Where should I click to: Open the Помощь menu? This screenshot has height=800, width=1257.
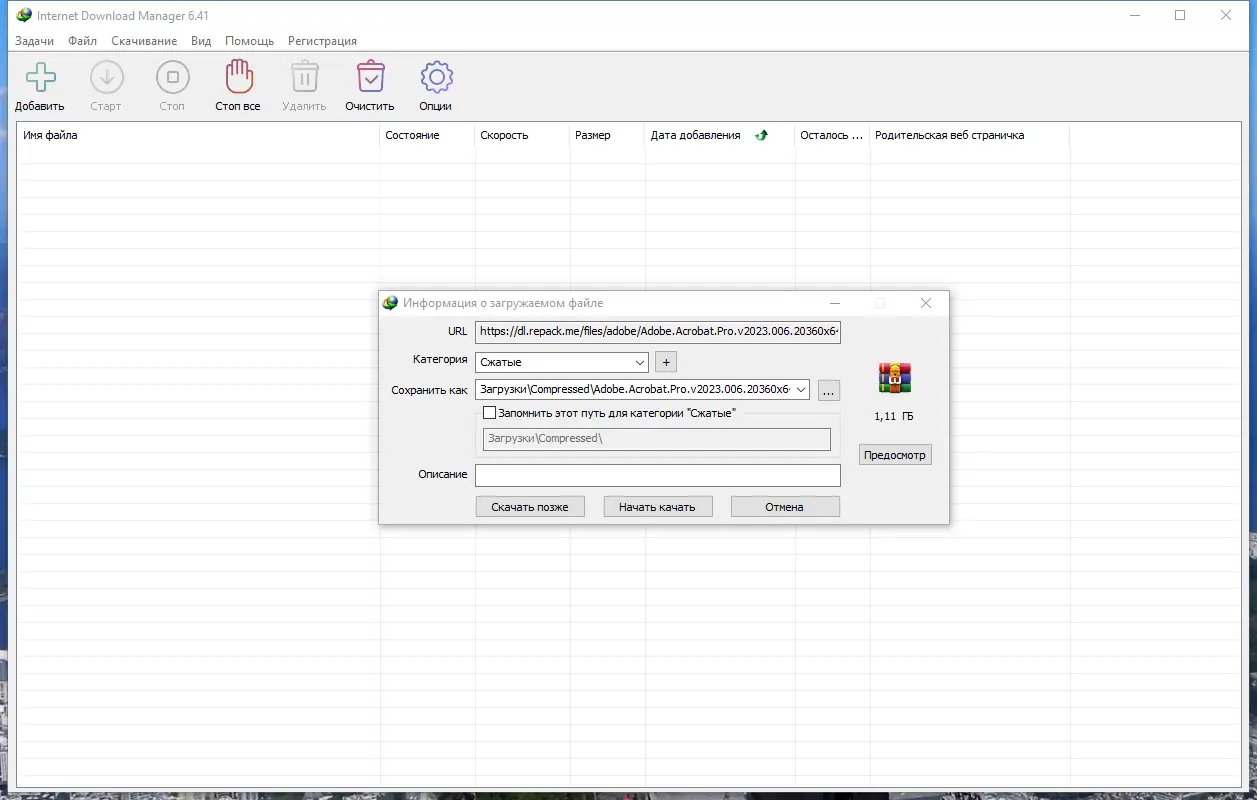(x=250, y=41)
